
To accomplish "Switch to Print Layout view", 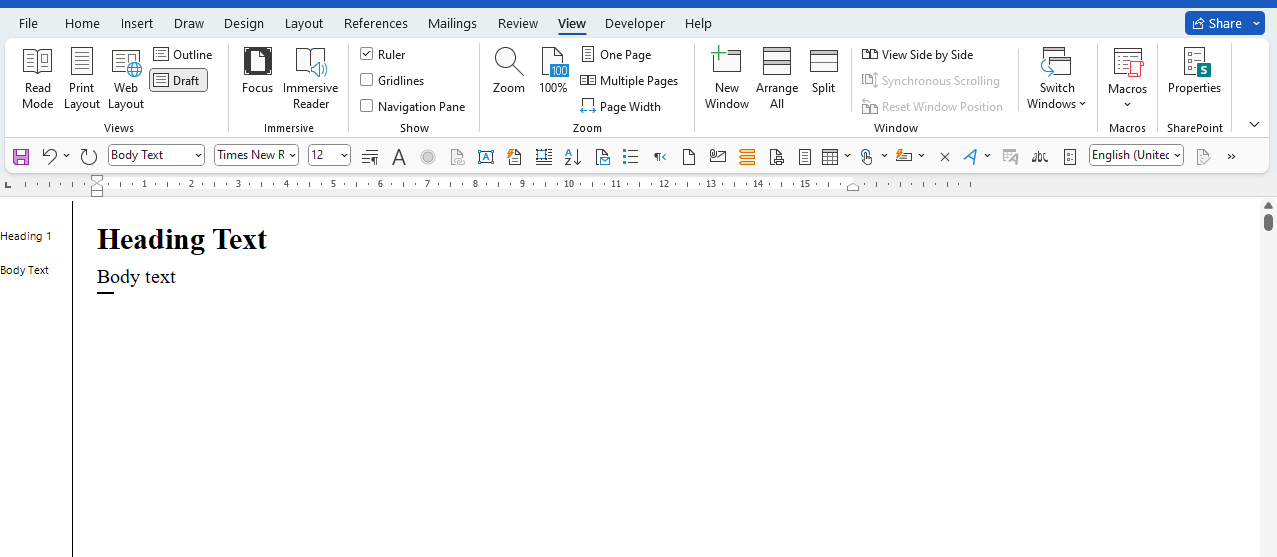I will click(82, 79).
